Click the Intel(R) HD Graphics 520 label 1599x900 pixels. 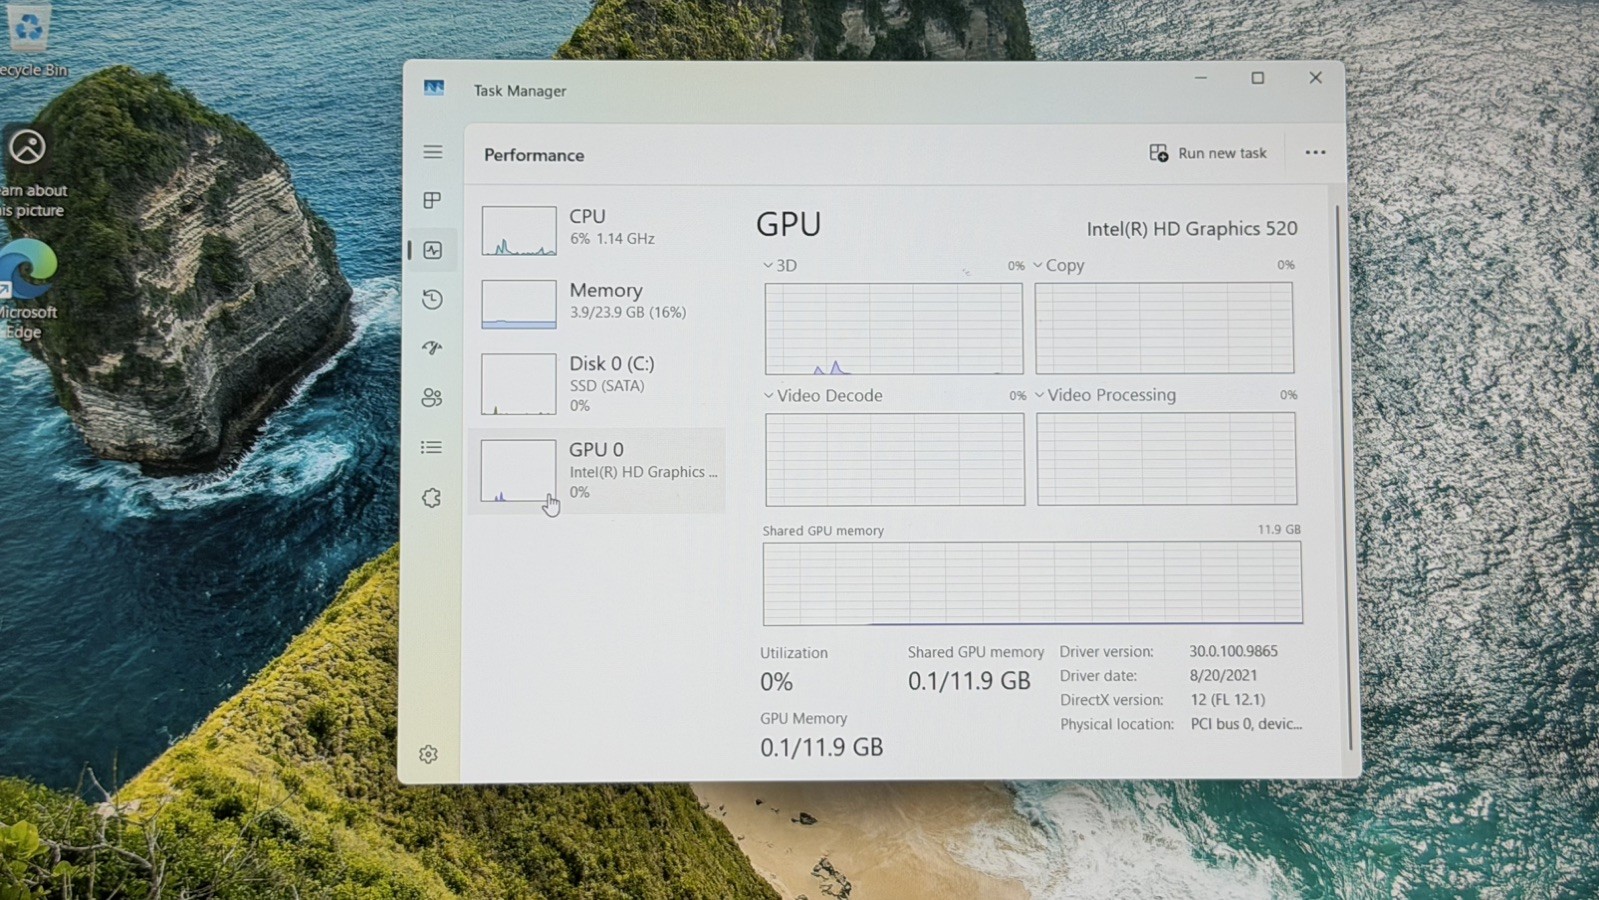tap(1192, 228)
